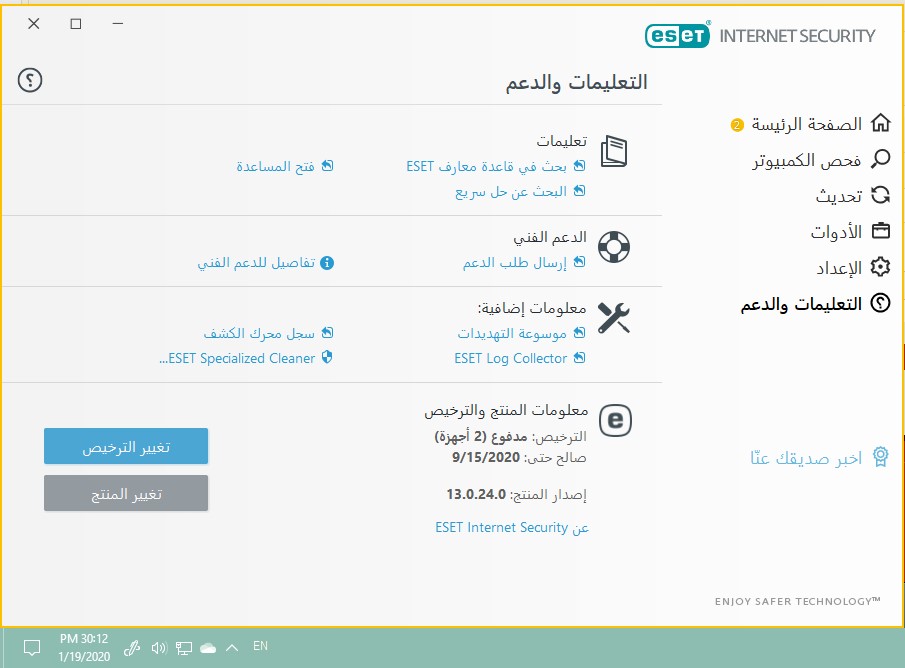Click the Setup gear icon
This screenshot has height=668, width=905.
tap(881, 267)
